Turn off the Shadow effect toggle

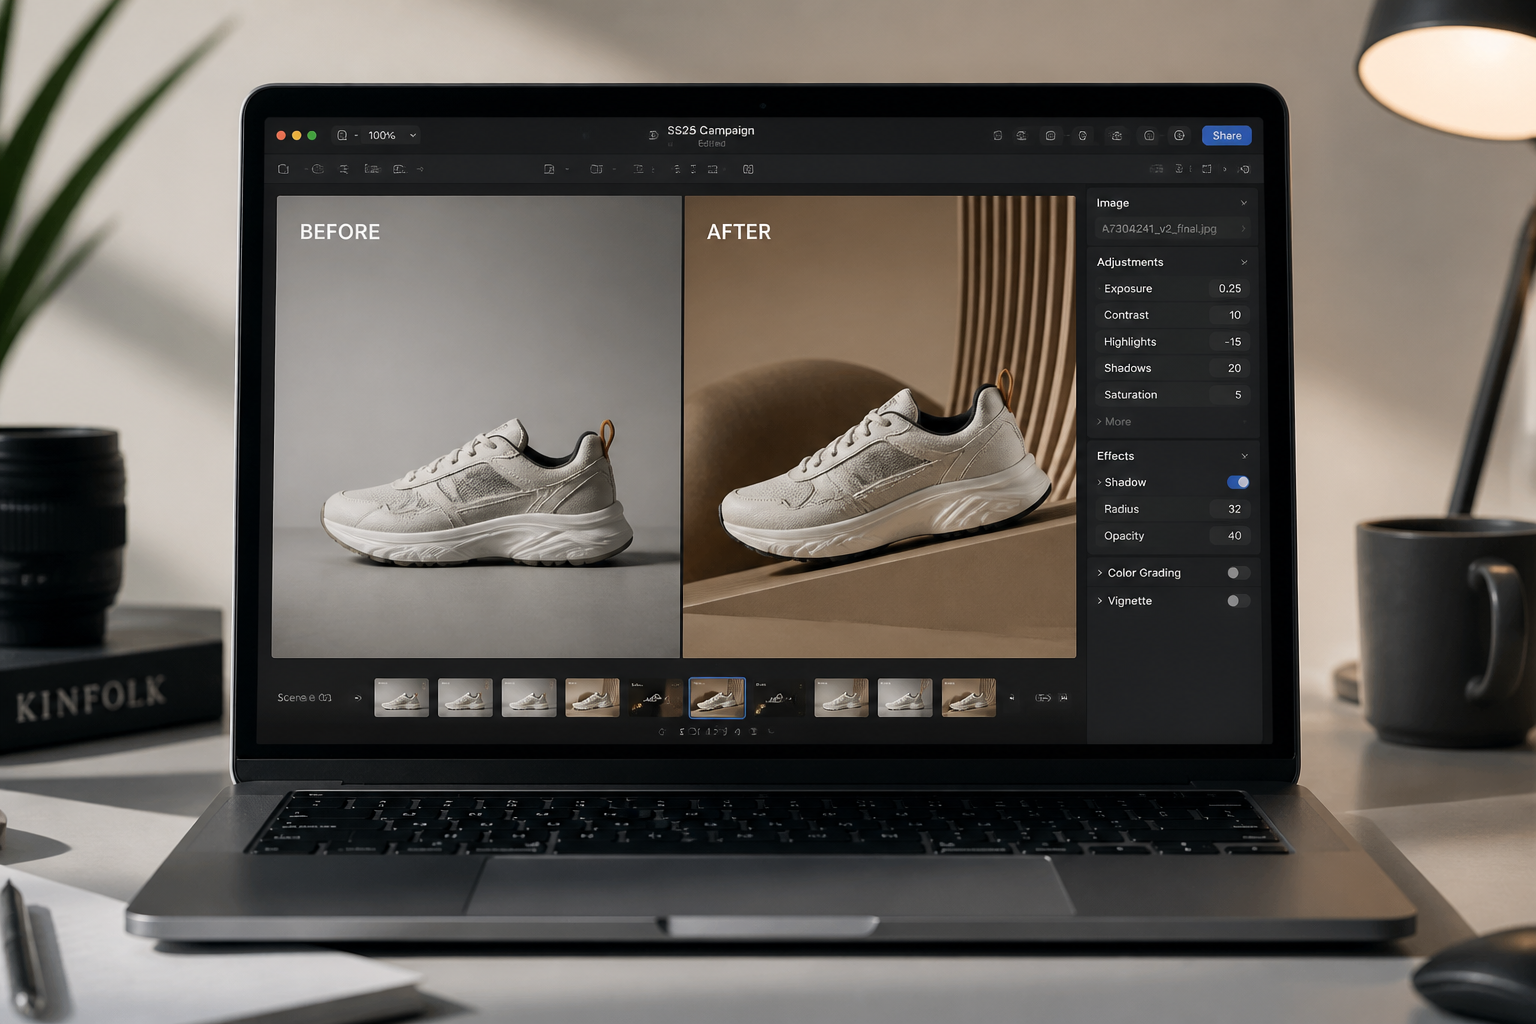pos(1238,482)
